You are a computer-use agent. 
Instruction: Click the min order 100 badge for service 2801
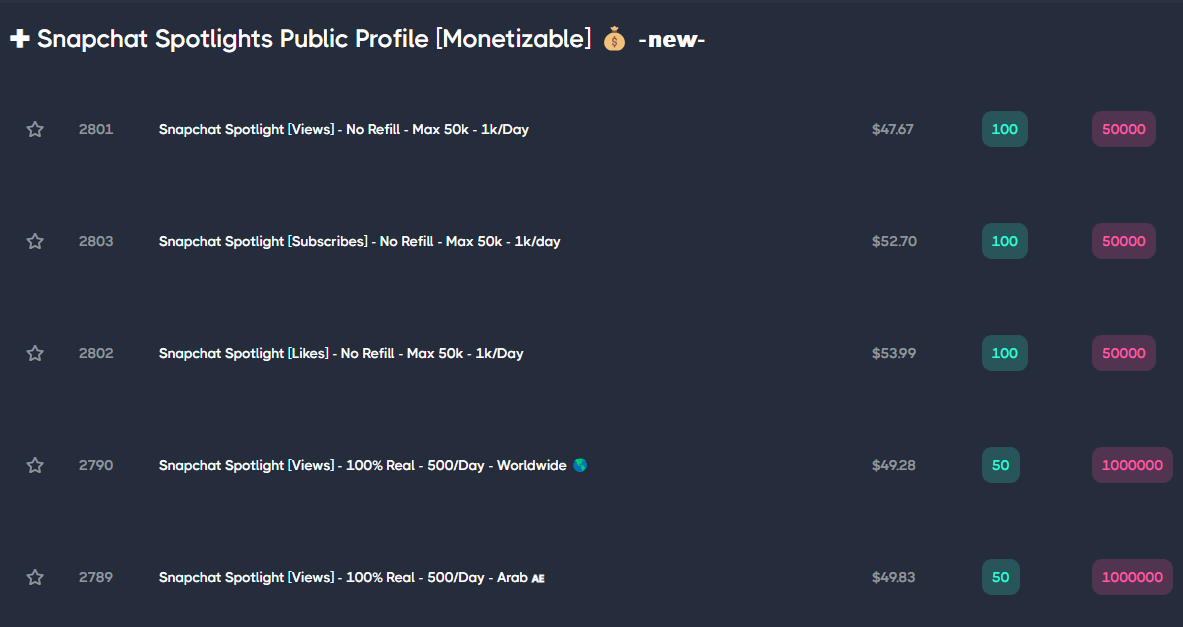point(1004,129)
